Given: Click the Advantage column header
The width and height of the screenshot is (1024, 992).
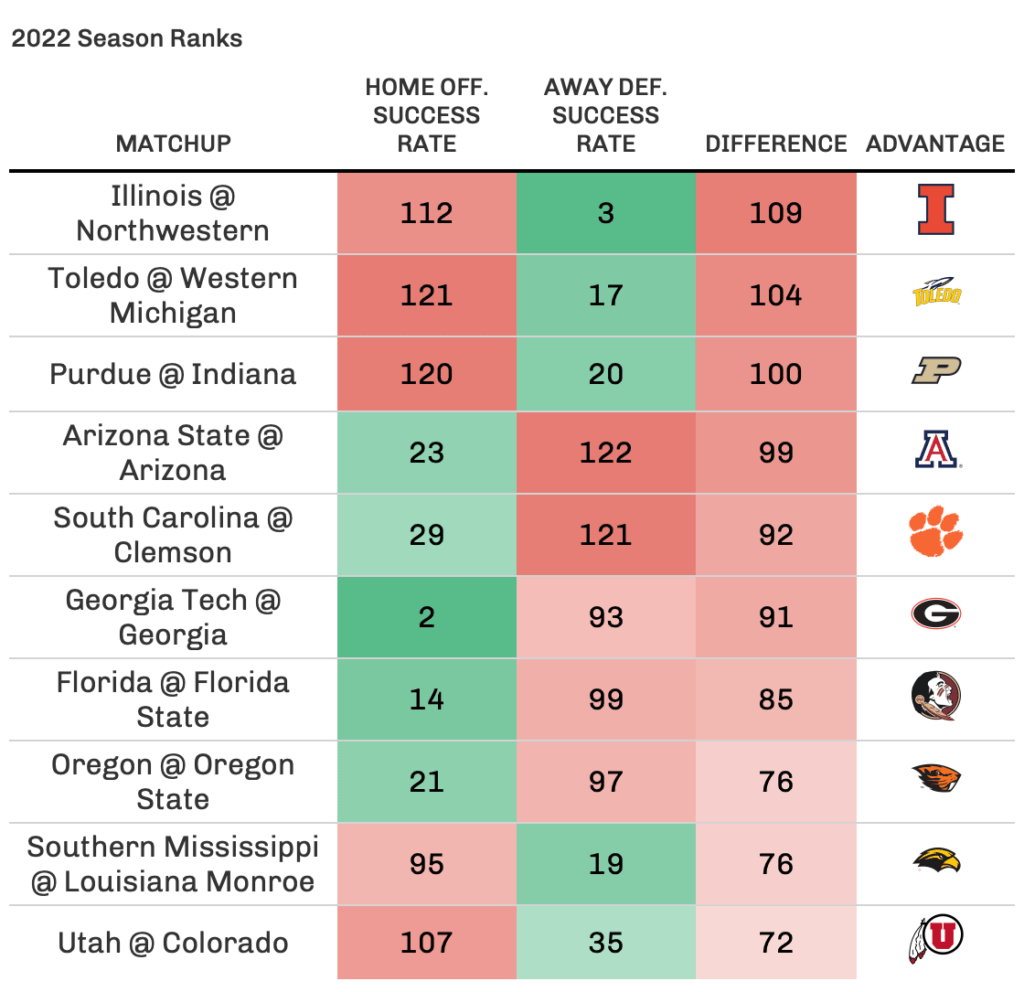Looking at the screenshot, I should [935, 143].
